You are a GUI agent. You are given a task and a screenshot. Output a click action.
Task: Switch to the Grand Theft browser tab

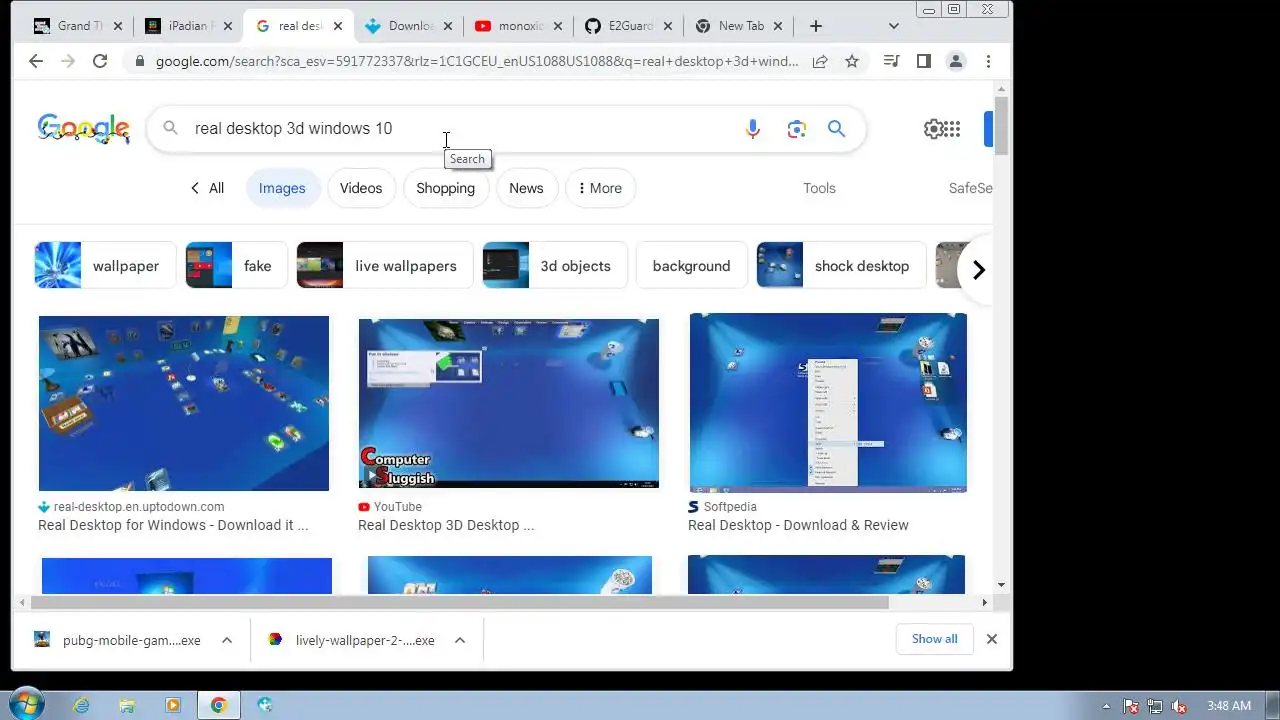coord(78,26)
